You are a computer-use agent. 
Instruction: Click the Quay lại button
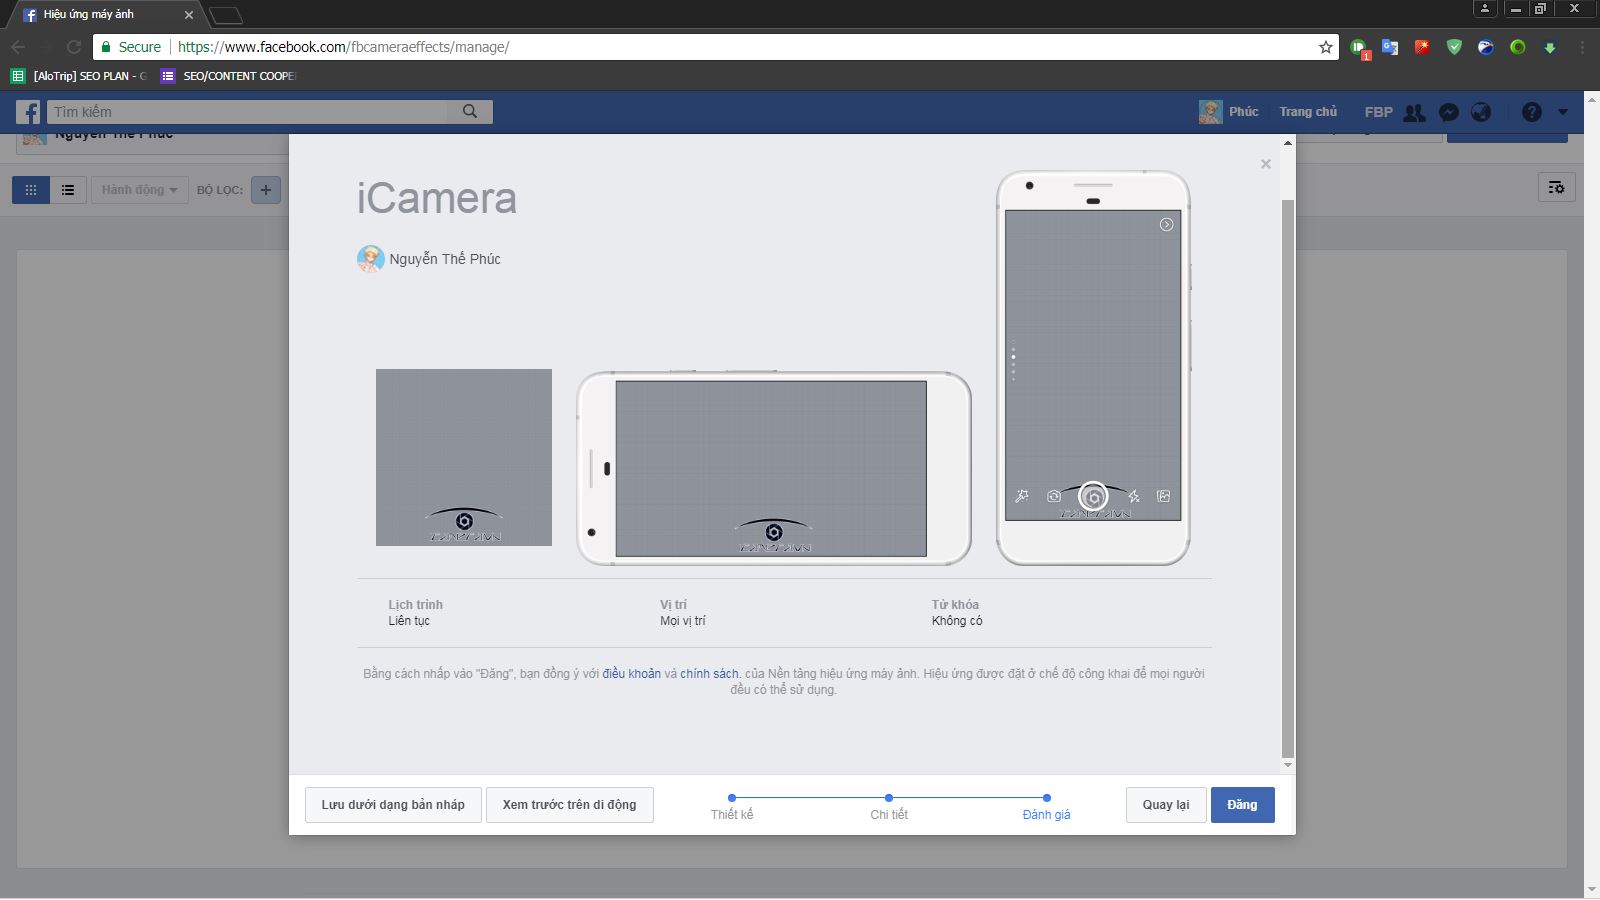tap(1166, 805)
